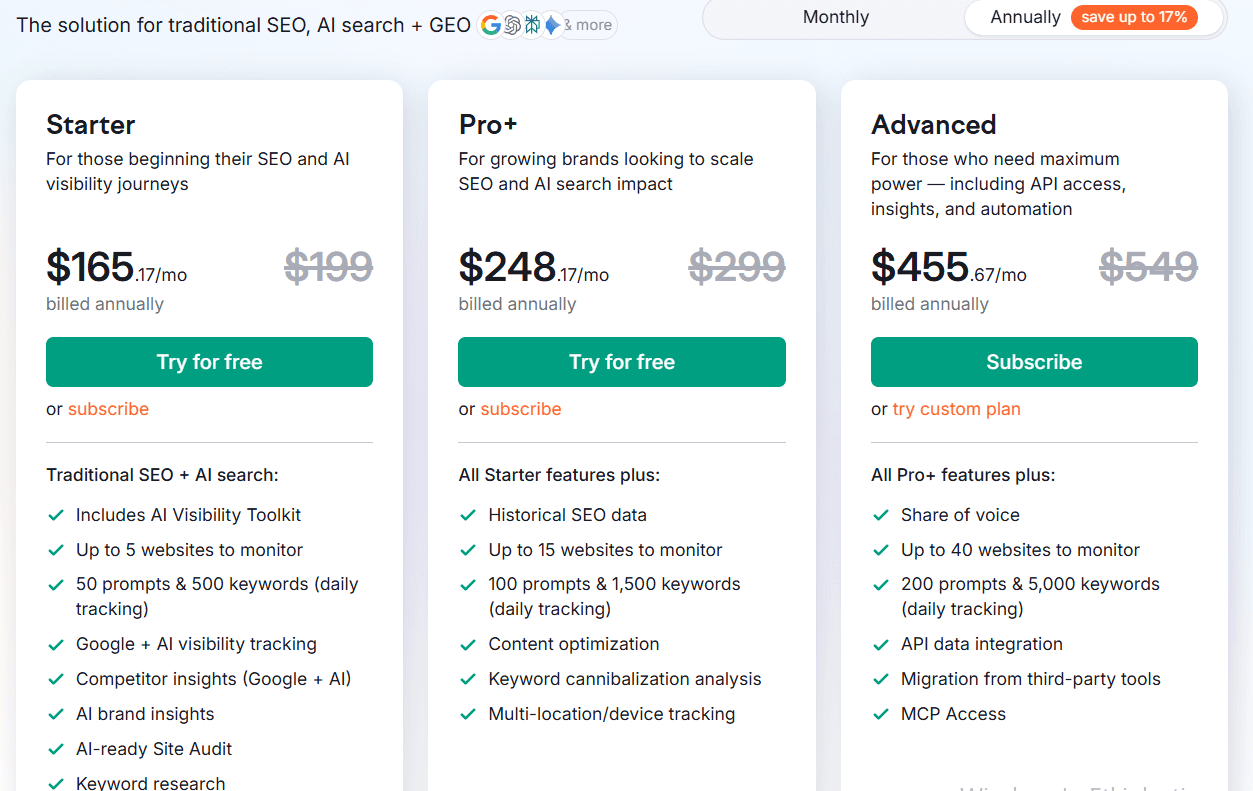Switch billing to Monthly

(x=836, y=17)
